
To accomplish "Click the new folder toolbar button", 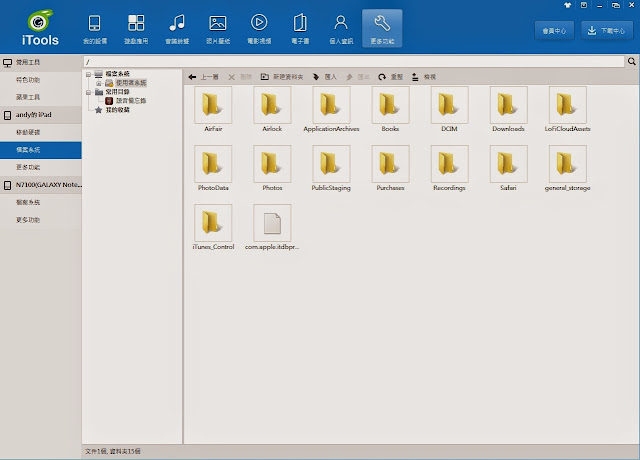I will click(x=280, y=76).
